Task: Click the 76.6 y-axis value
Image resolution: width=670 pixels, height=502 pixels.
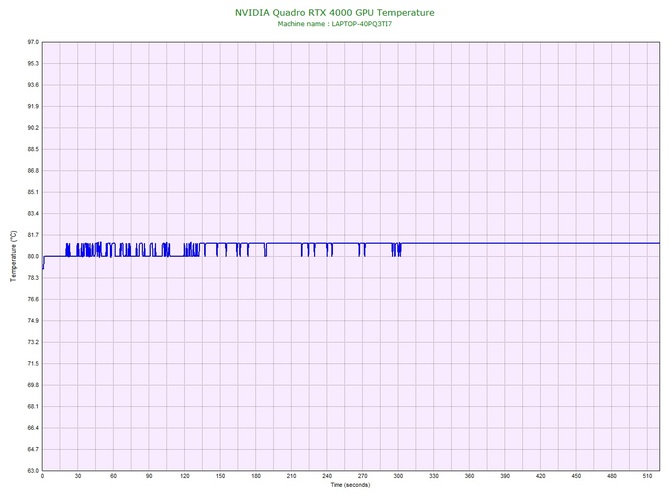Action: 33,299
